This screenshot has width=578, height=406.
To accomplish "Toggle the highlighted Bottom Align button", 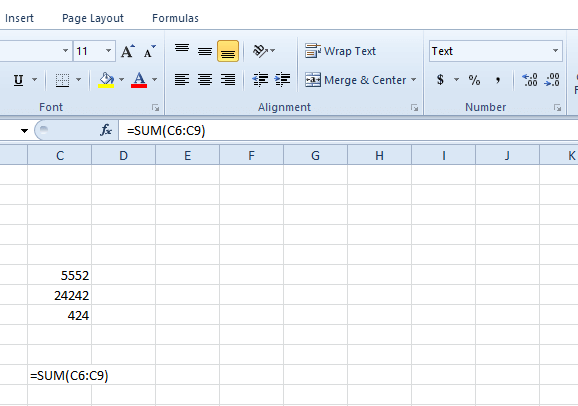I will point(228,51).
